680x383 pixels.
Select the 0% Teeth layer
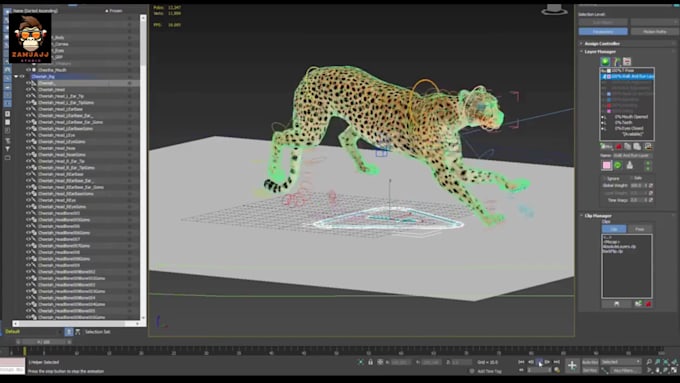(x=623, y=123)
